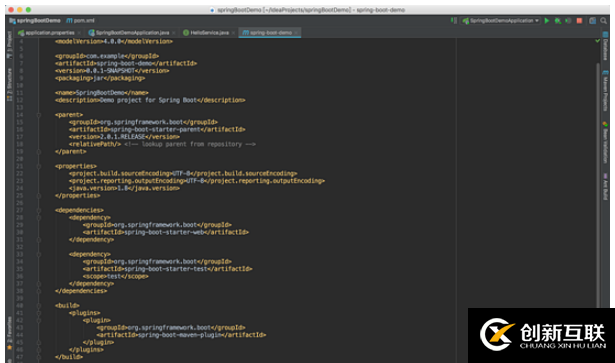Click line number 30 in gutter
615x363 pixels.
[x=20, y=232]
